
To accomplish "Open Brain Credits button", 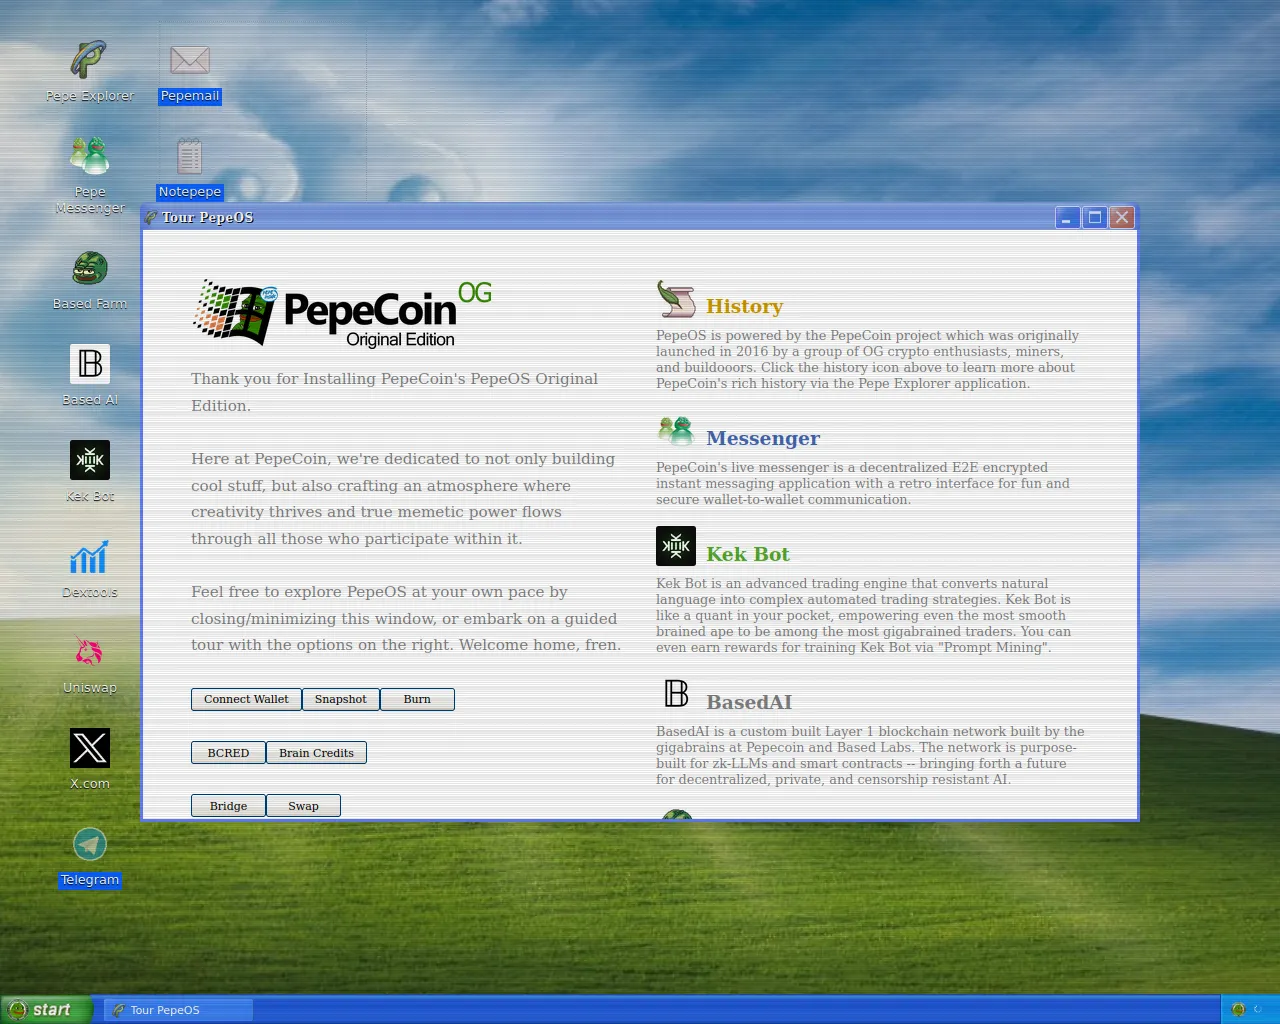I will 316,753.
